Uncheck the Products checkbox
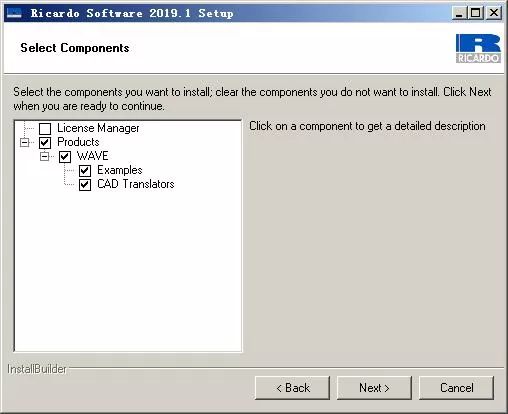Screen dimensions: 508x414 tap(45, 143)
